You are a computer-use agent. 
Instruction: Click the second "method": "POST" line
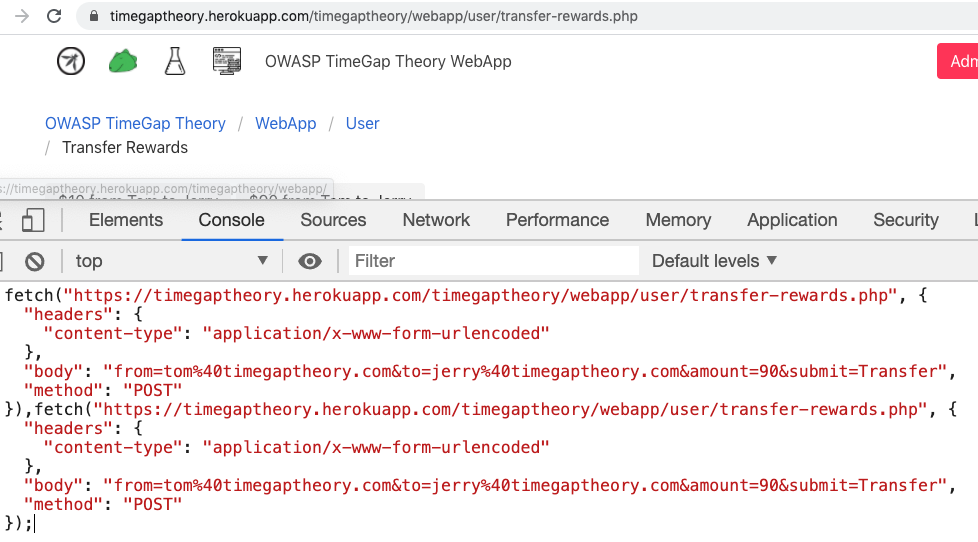pos(103,505)
